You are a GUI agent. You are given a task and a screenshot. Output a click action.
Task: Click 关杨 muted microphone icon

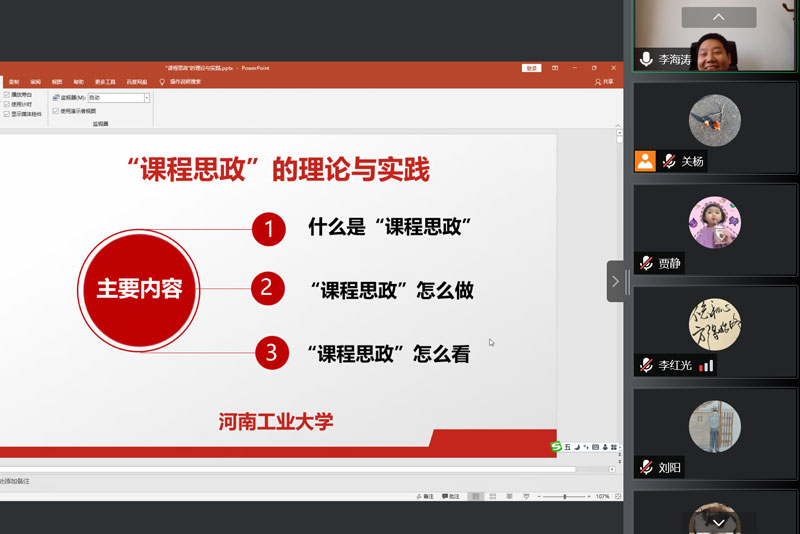click(x=668, y=161)
